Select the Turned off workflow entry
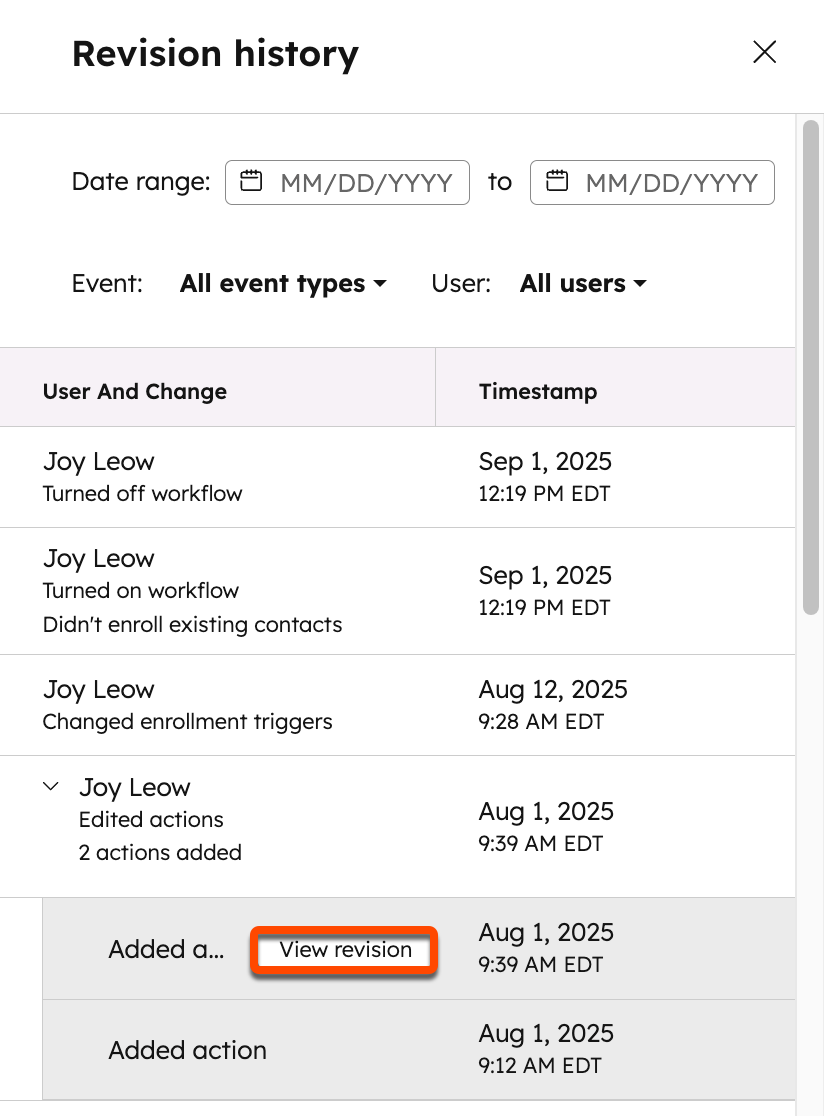 point(200,477)
